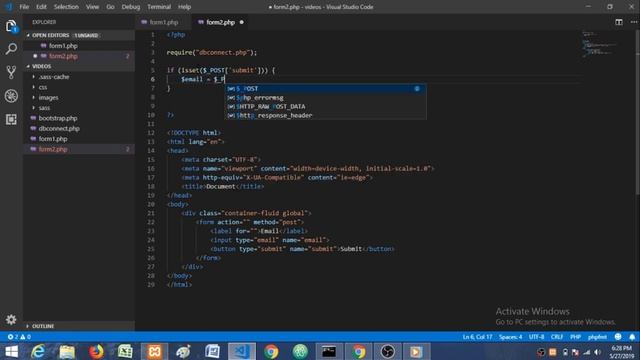Open the Explorer view in activity bar
This screenshot has height=360, width=640.
pos(11,26)
